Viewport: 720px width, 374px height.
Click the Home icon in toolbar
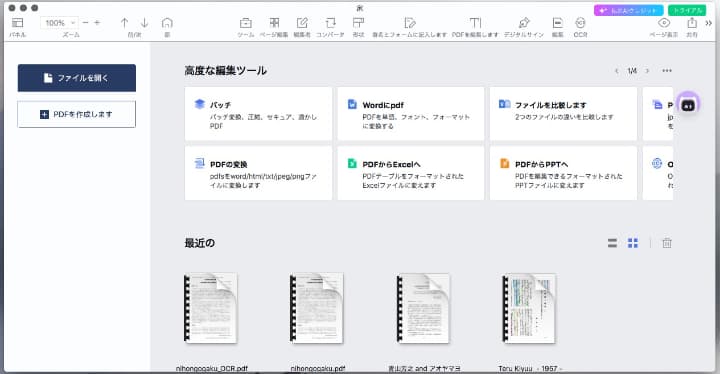coord(167,23)
